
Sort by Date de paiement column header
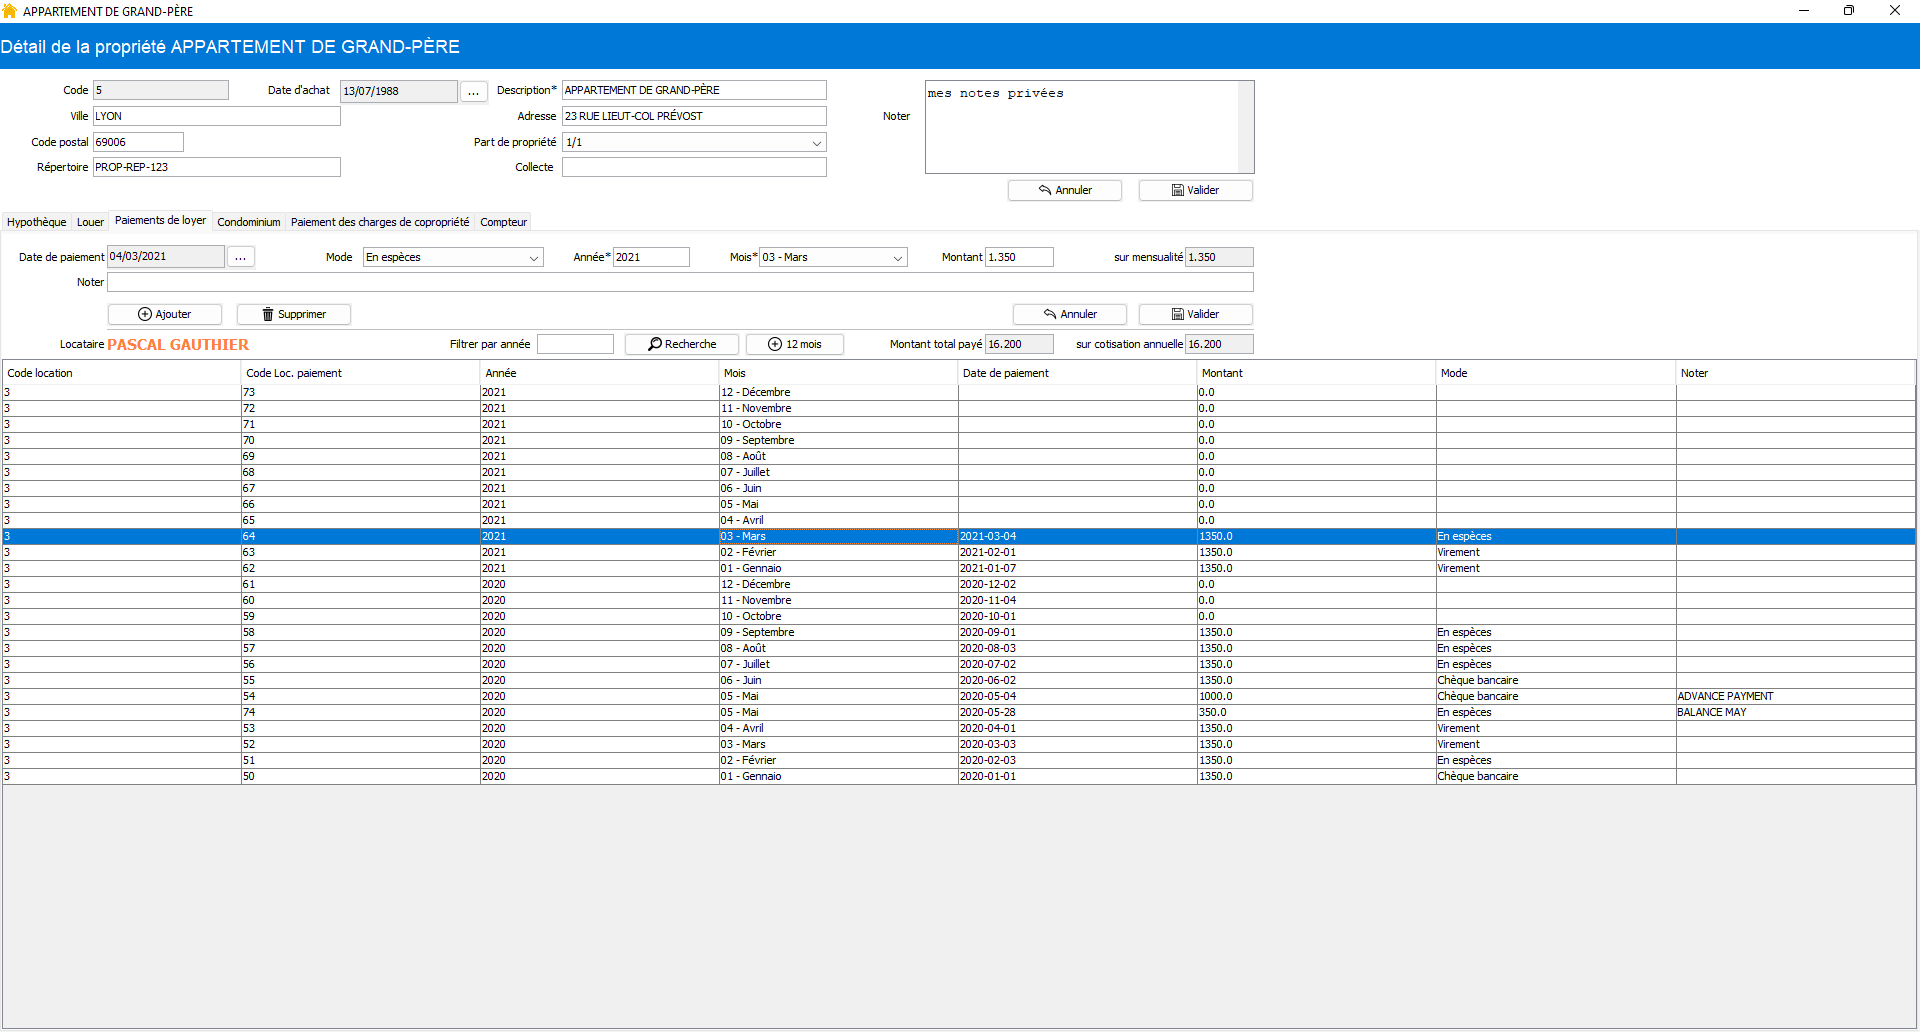(1077, 373)
